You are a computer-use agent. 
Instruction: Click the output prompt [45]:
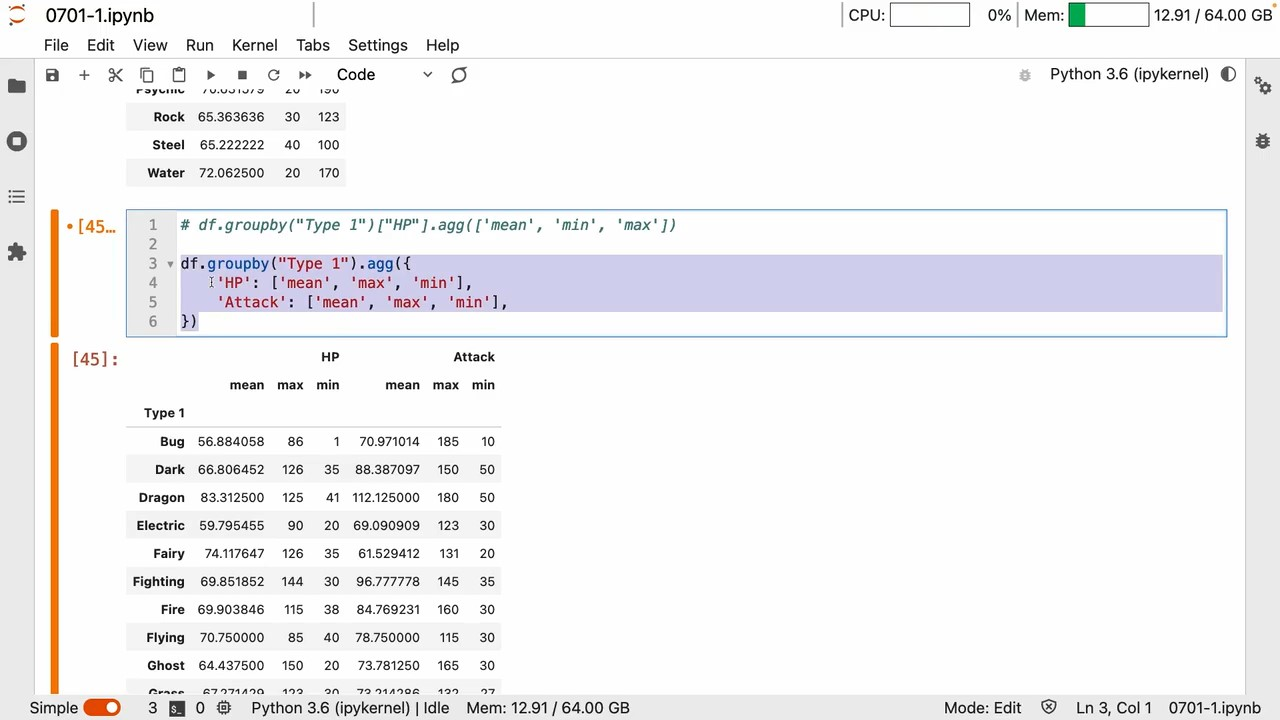(x=95, y=358)
